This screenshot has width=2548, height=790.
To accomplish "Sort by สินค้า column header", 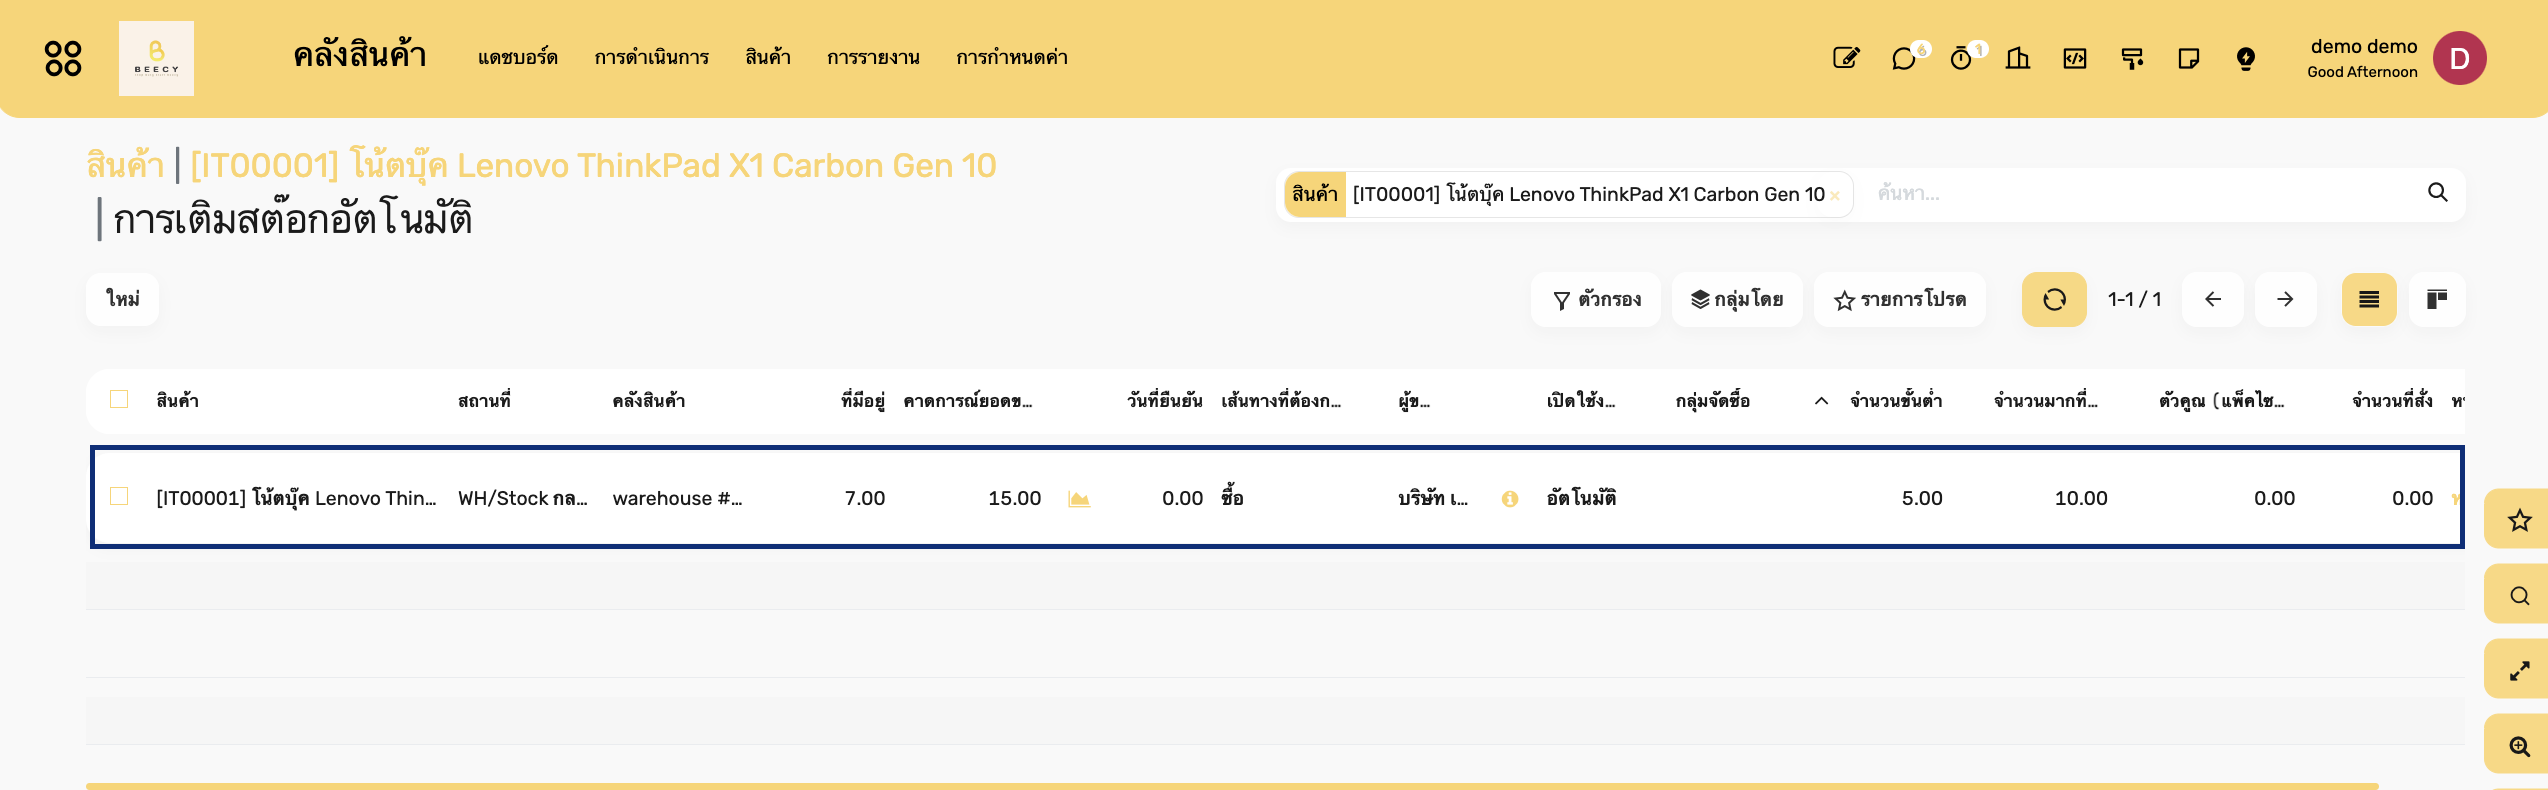I will (178, 400).
